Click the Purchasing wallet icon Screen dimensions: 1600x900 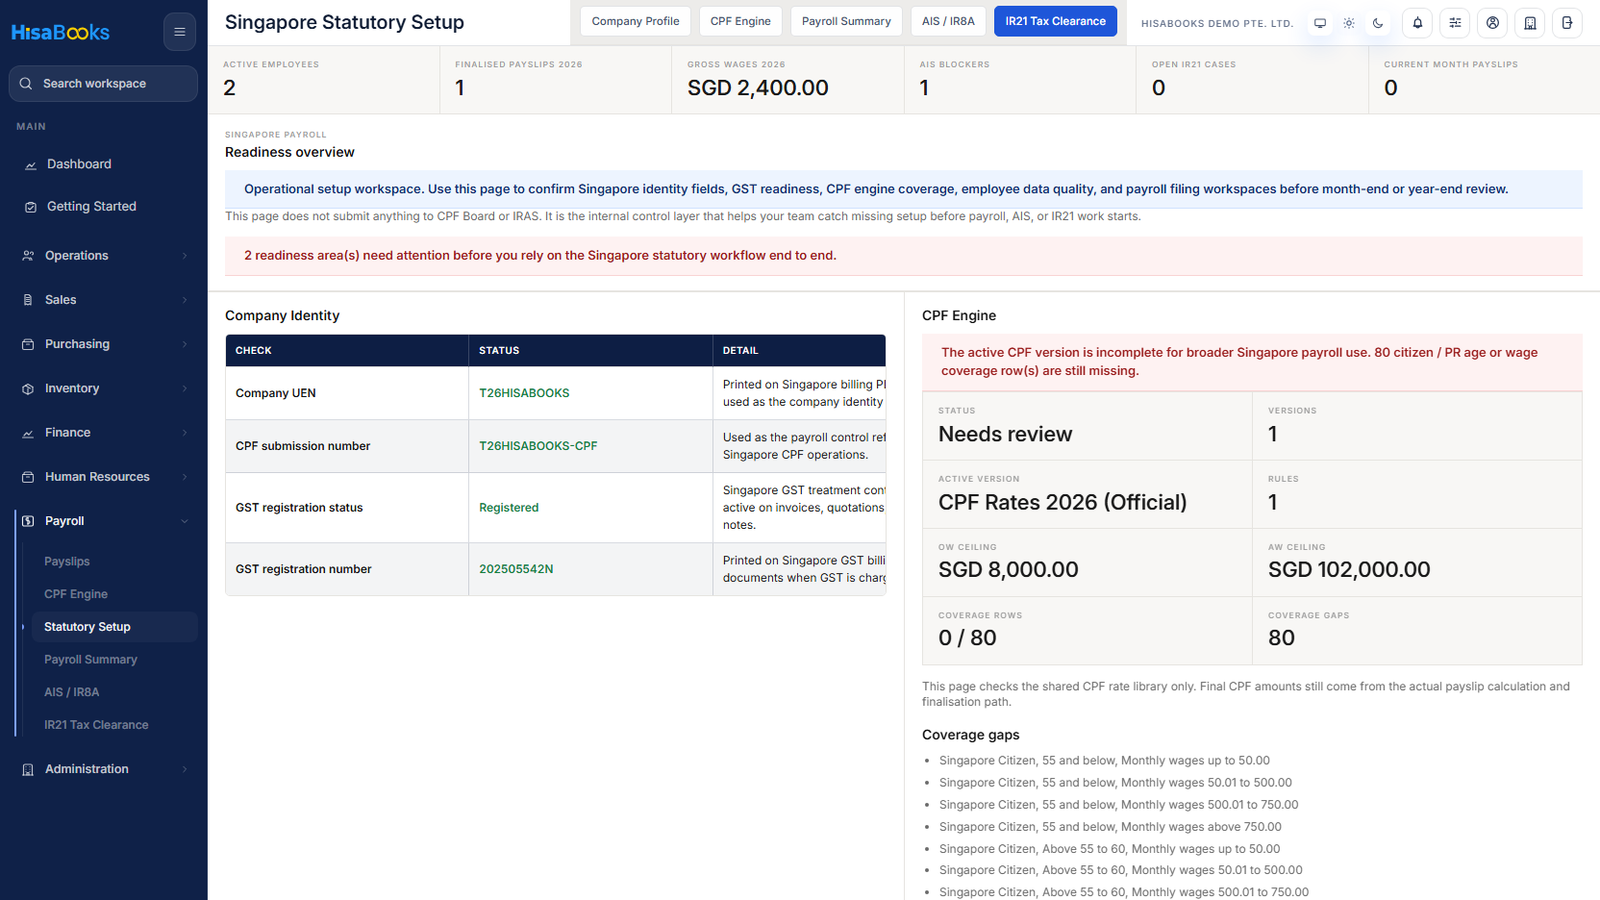point(28,344)
